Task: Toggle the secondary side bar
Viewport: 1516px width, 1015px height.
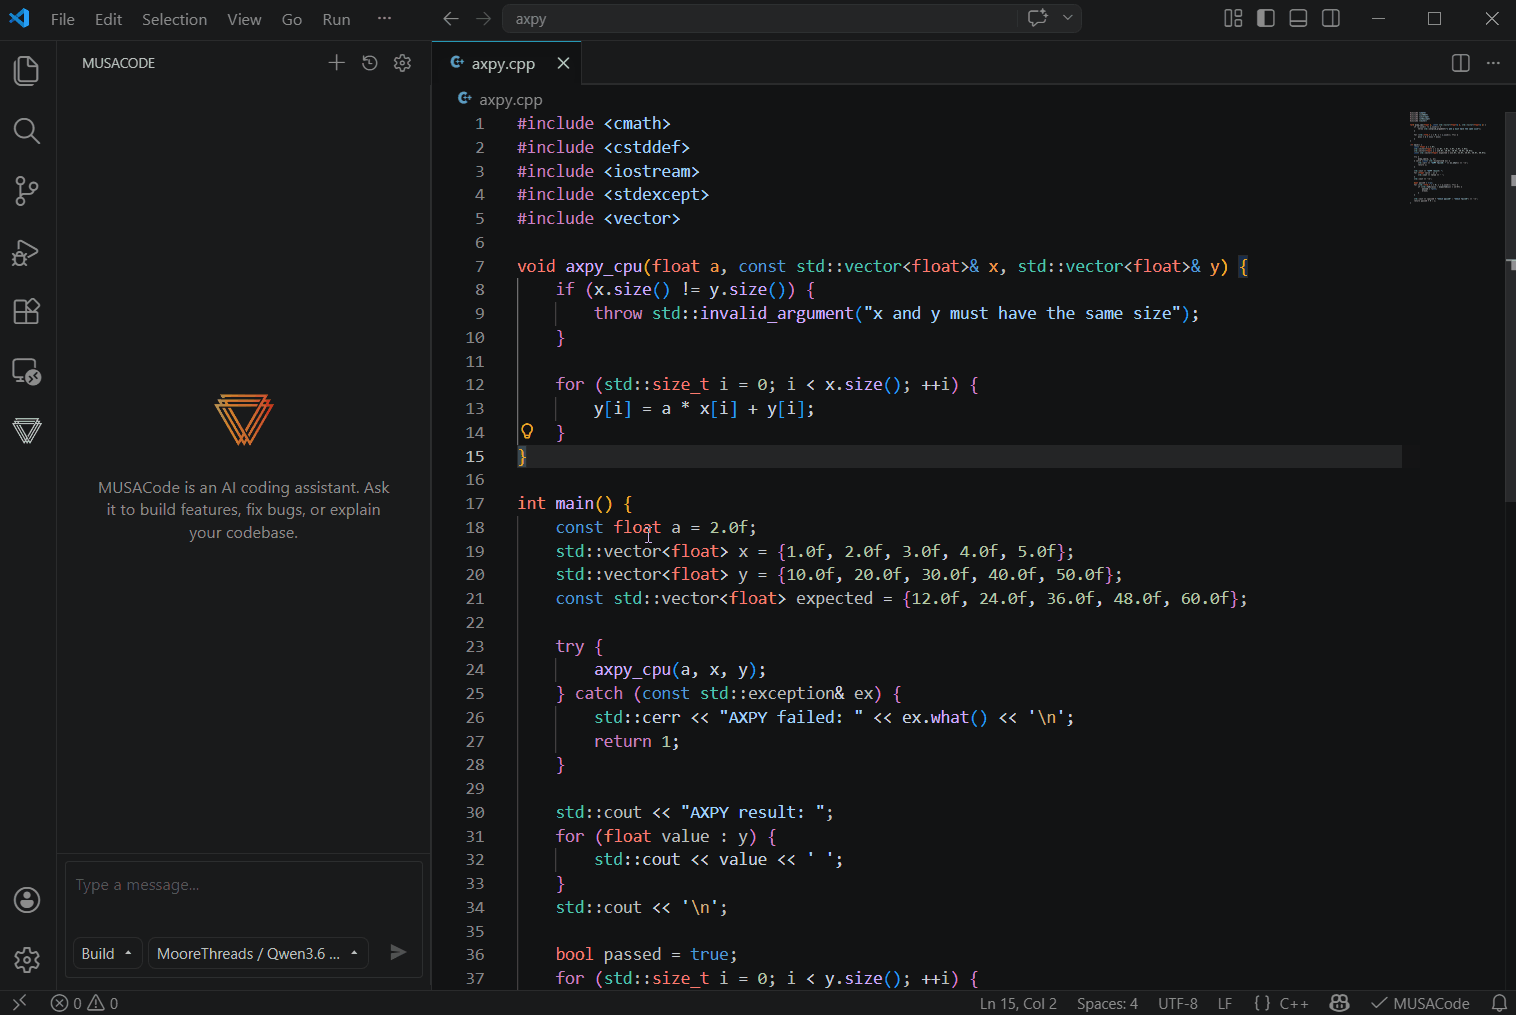Action: (x=1331, y=18)
